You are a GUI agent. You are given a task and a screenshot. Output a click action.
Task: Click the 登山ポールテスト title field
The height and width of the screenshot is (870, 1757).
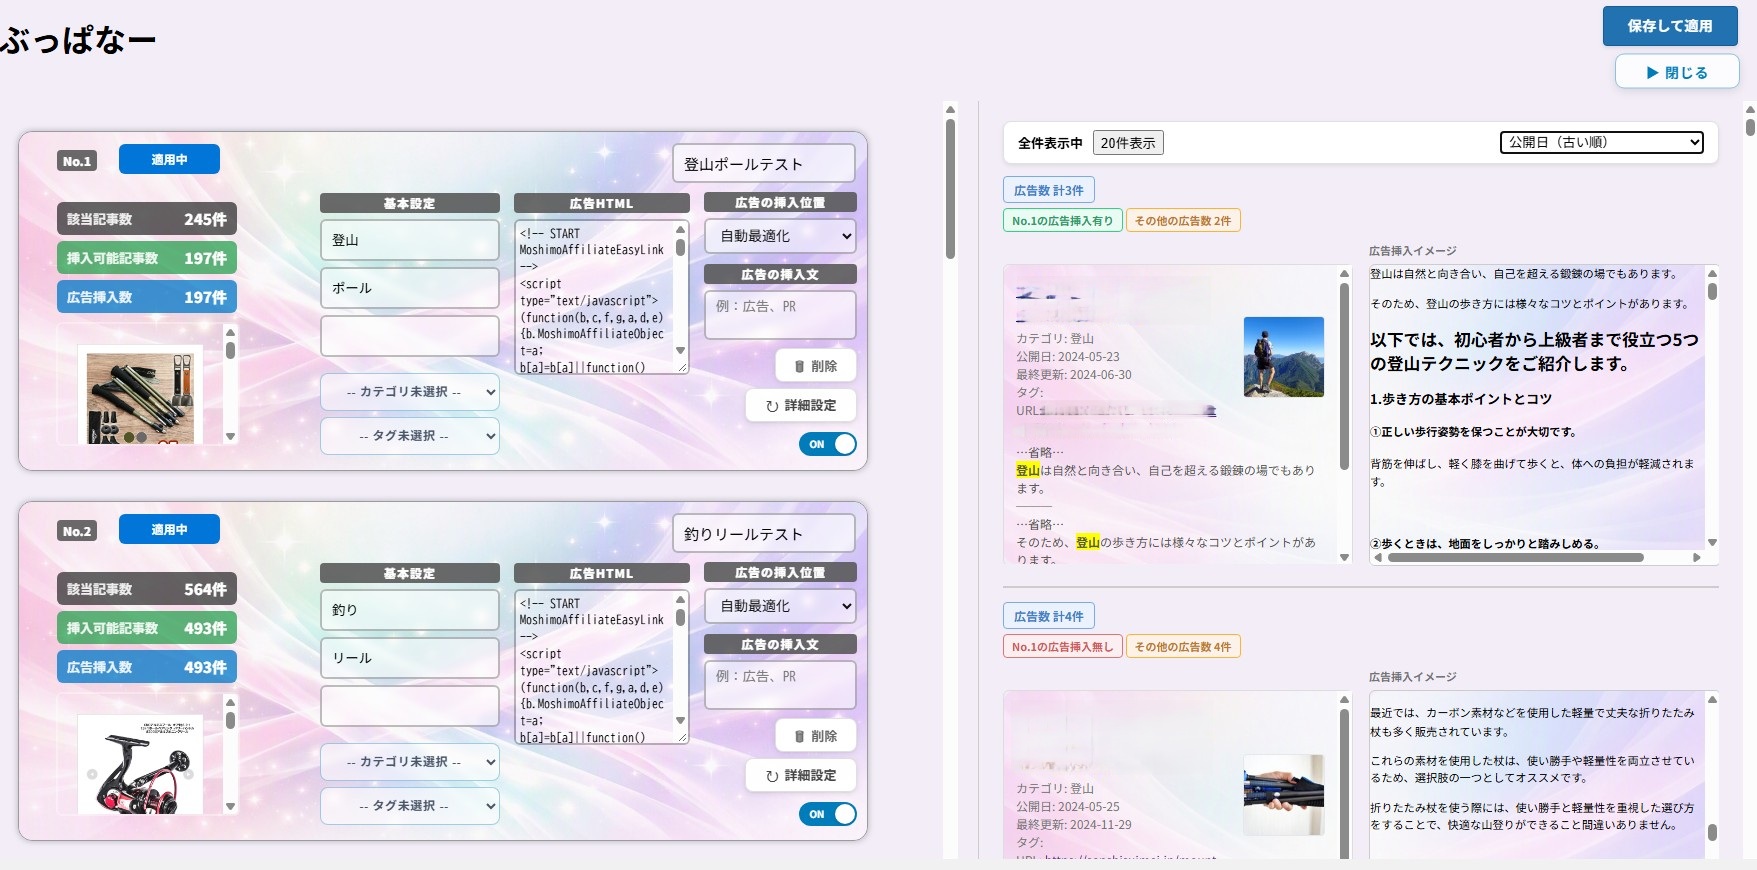click(764, 164)
